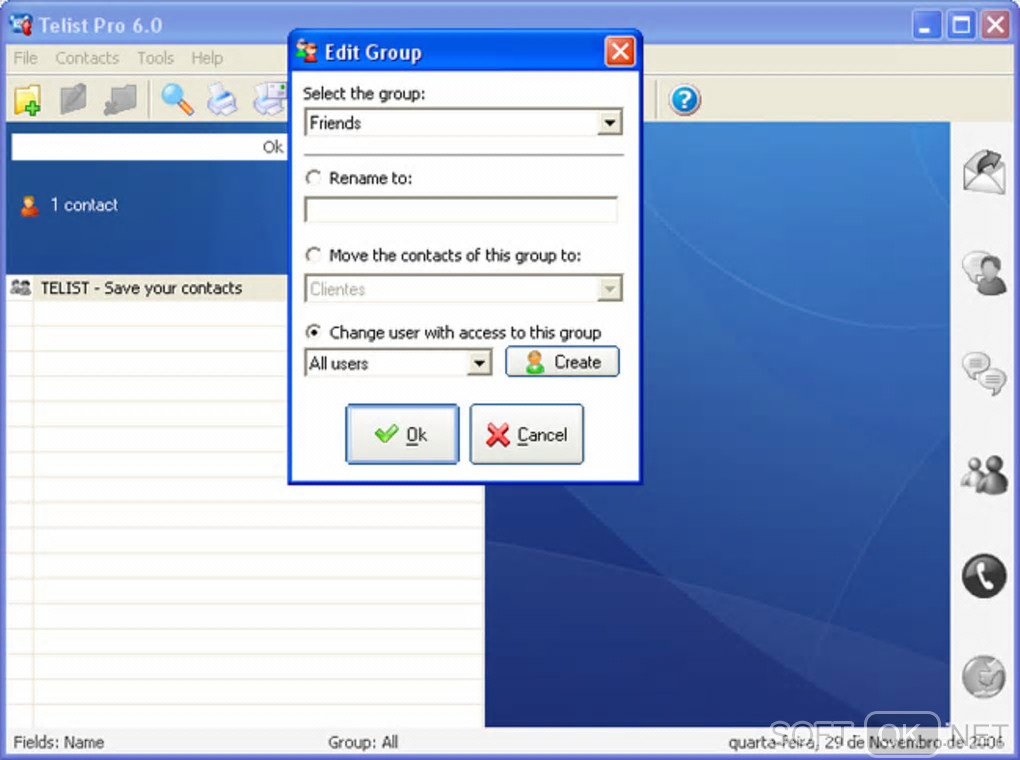The image size is (1020, 760).
Task: Close the Edit Group dialog
Action: click(x=620, y=51)
